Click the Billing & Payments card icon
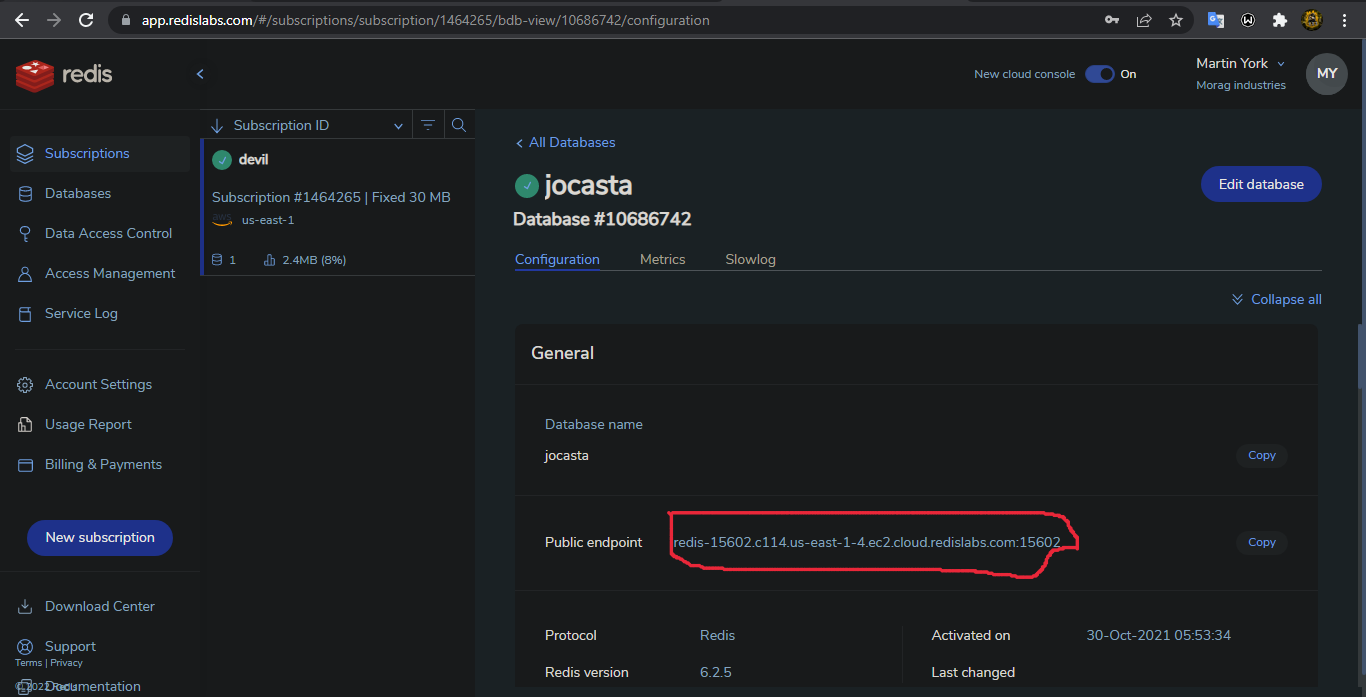Image resolution: width=1366 pixels, height=697 pixels. pyautogui.click(x=25, y=464)
